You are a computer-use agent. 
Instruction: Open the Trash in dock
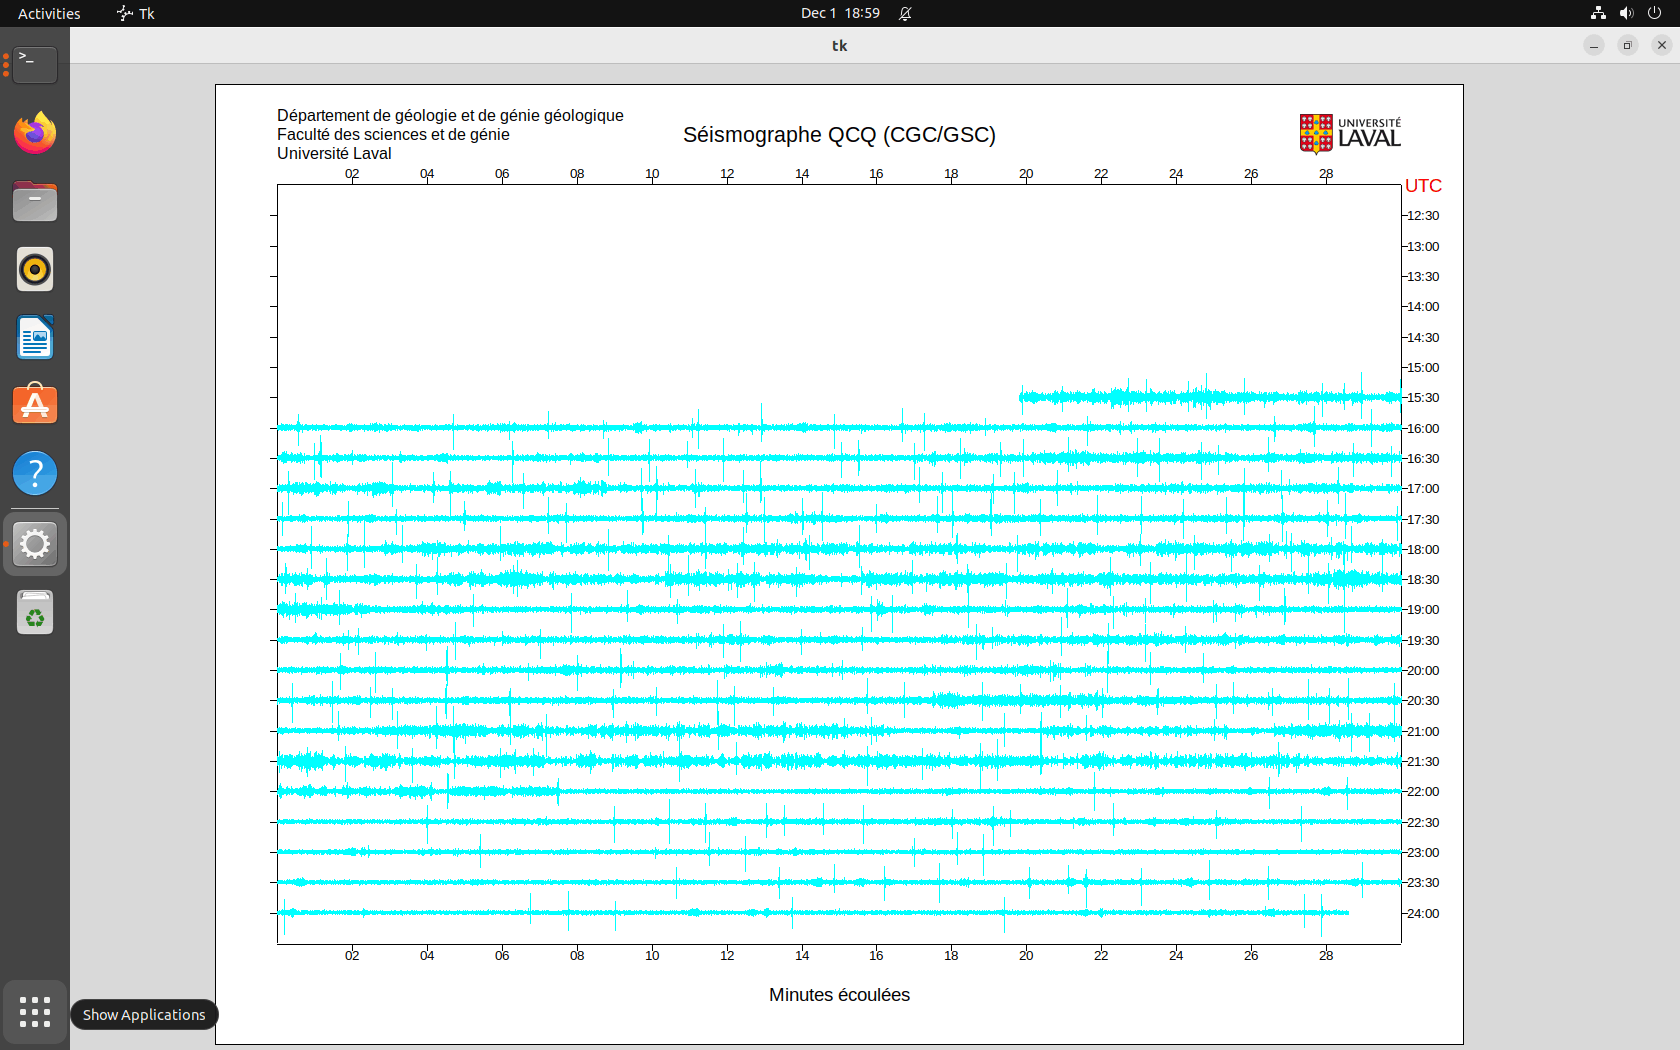coord(35,613)
